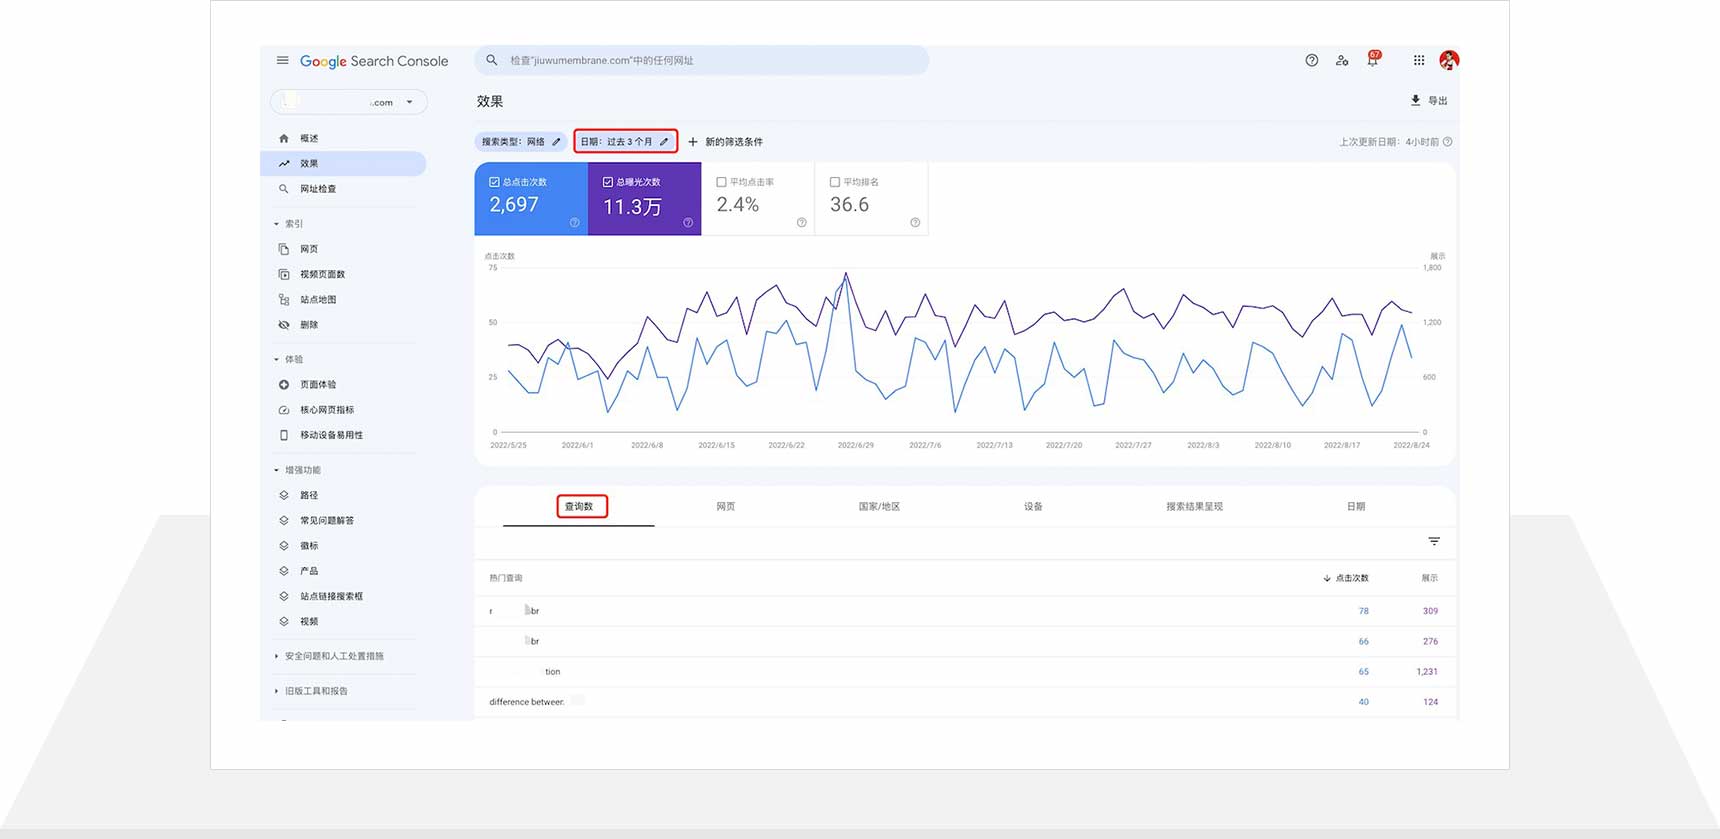Click 网址检查 magnifier icon in sidebar
The height and width of the screenshot is (839, 1720).
284,189
